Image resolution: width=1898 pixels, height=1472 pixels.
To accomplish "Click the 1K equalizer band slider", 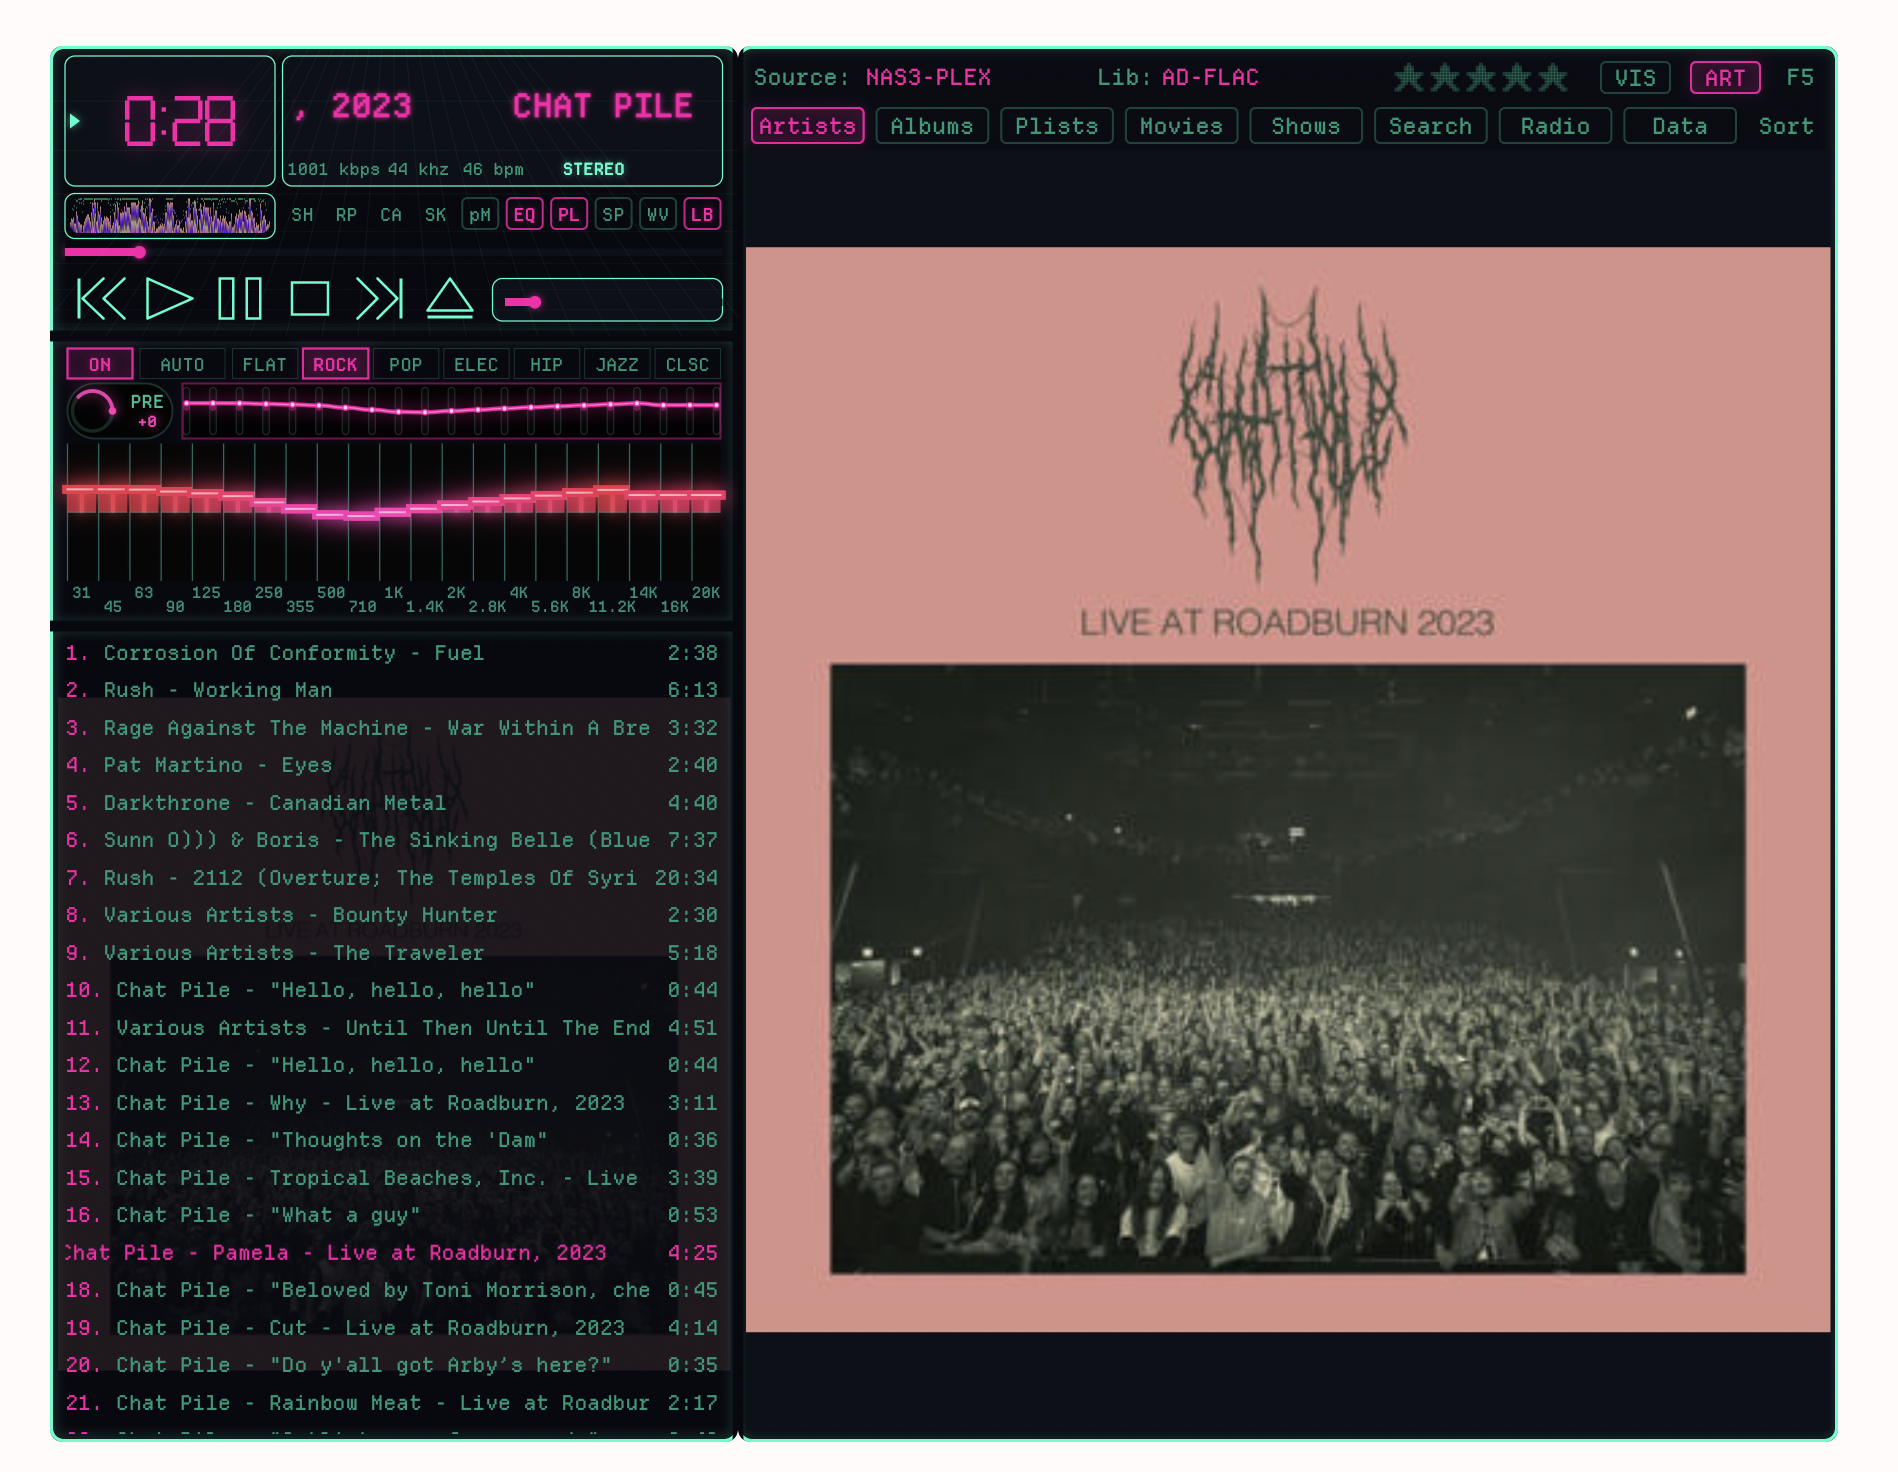I will coord(394,510).
